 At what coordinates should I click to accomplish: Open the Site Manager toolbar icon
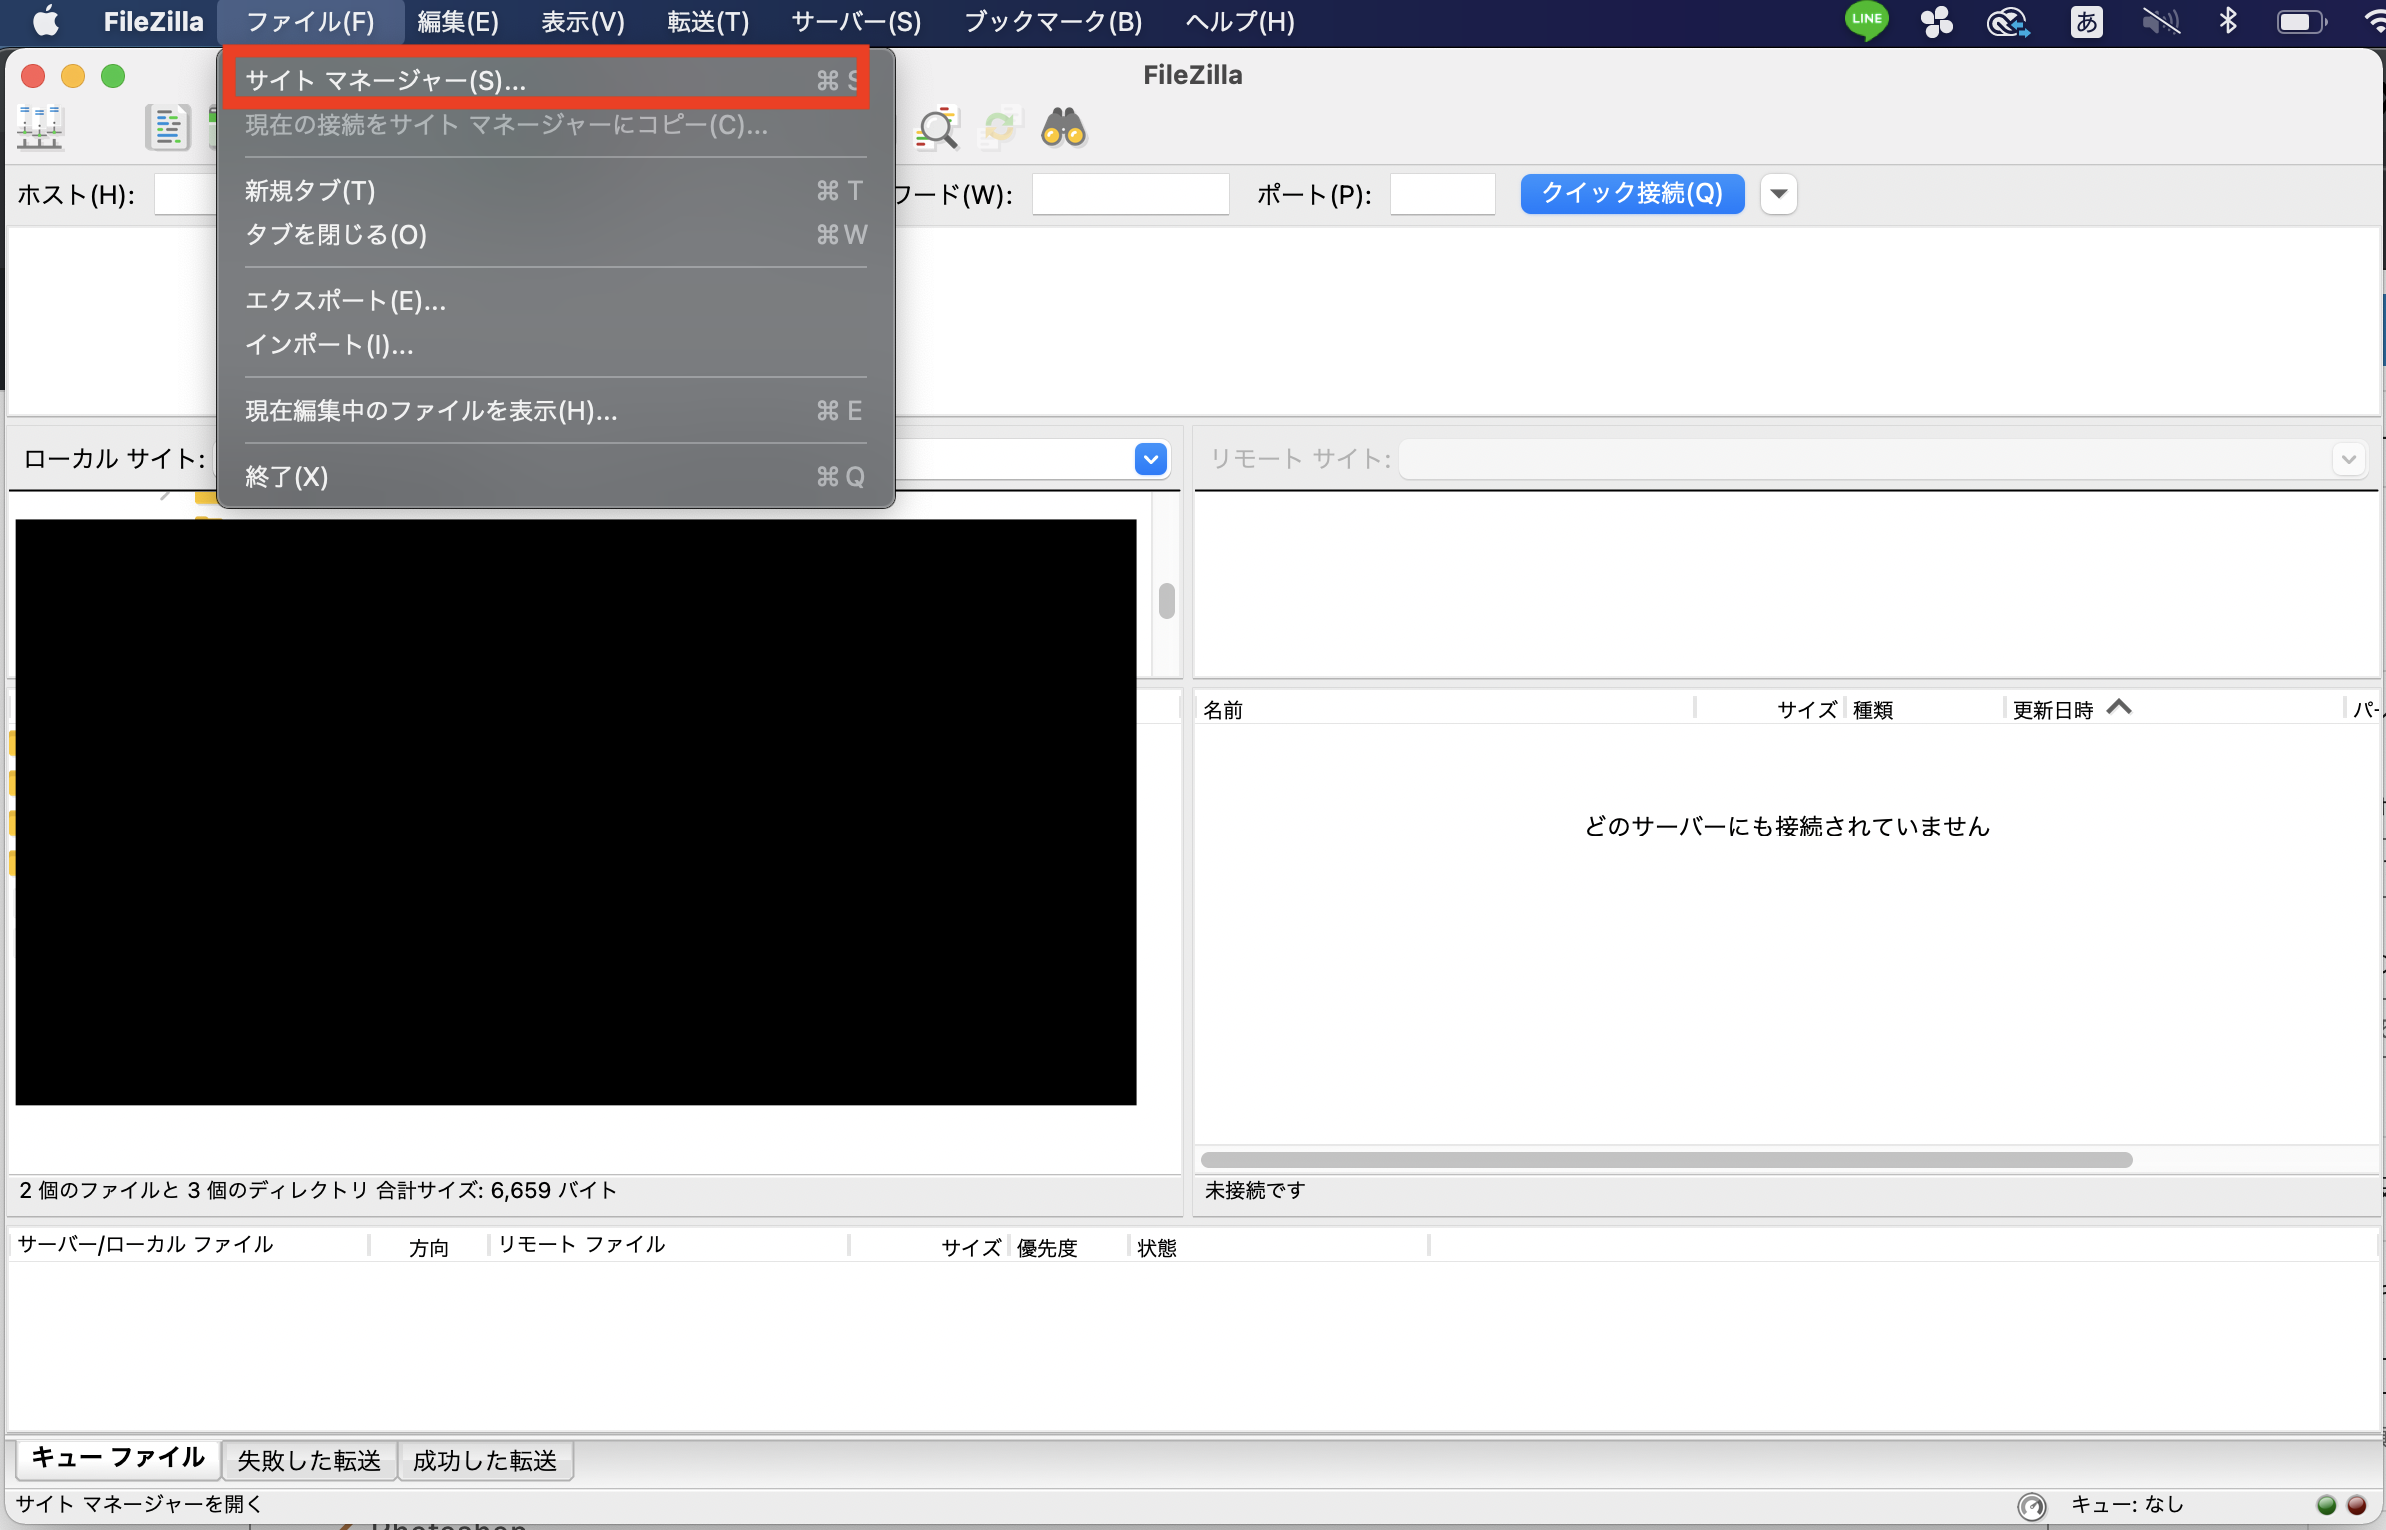(40, 128)
